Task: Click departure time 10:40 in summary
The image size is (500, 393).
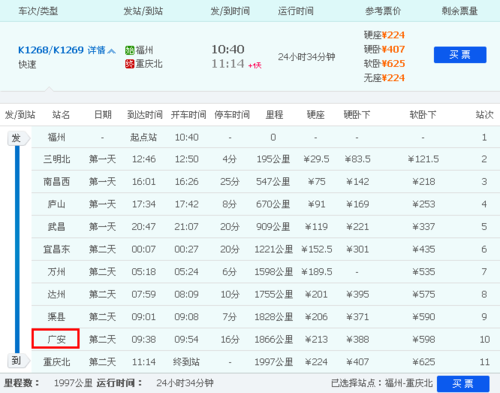Action: 228,50
